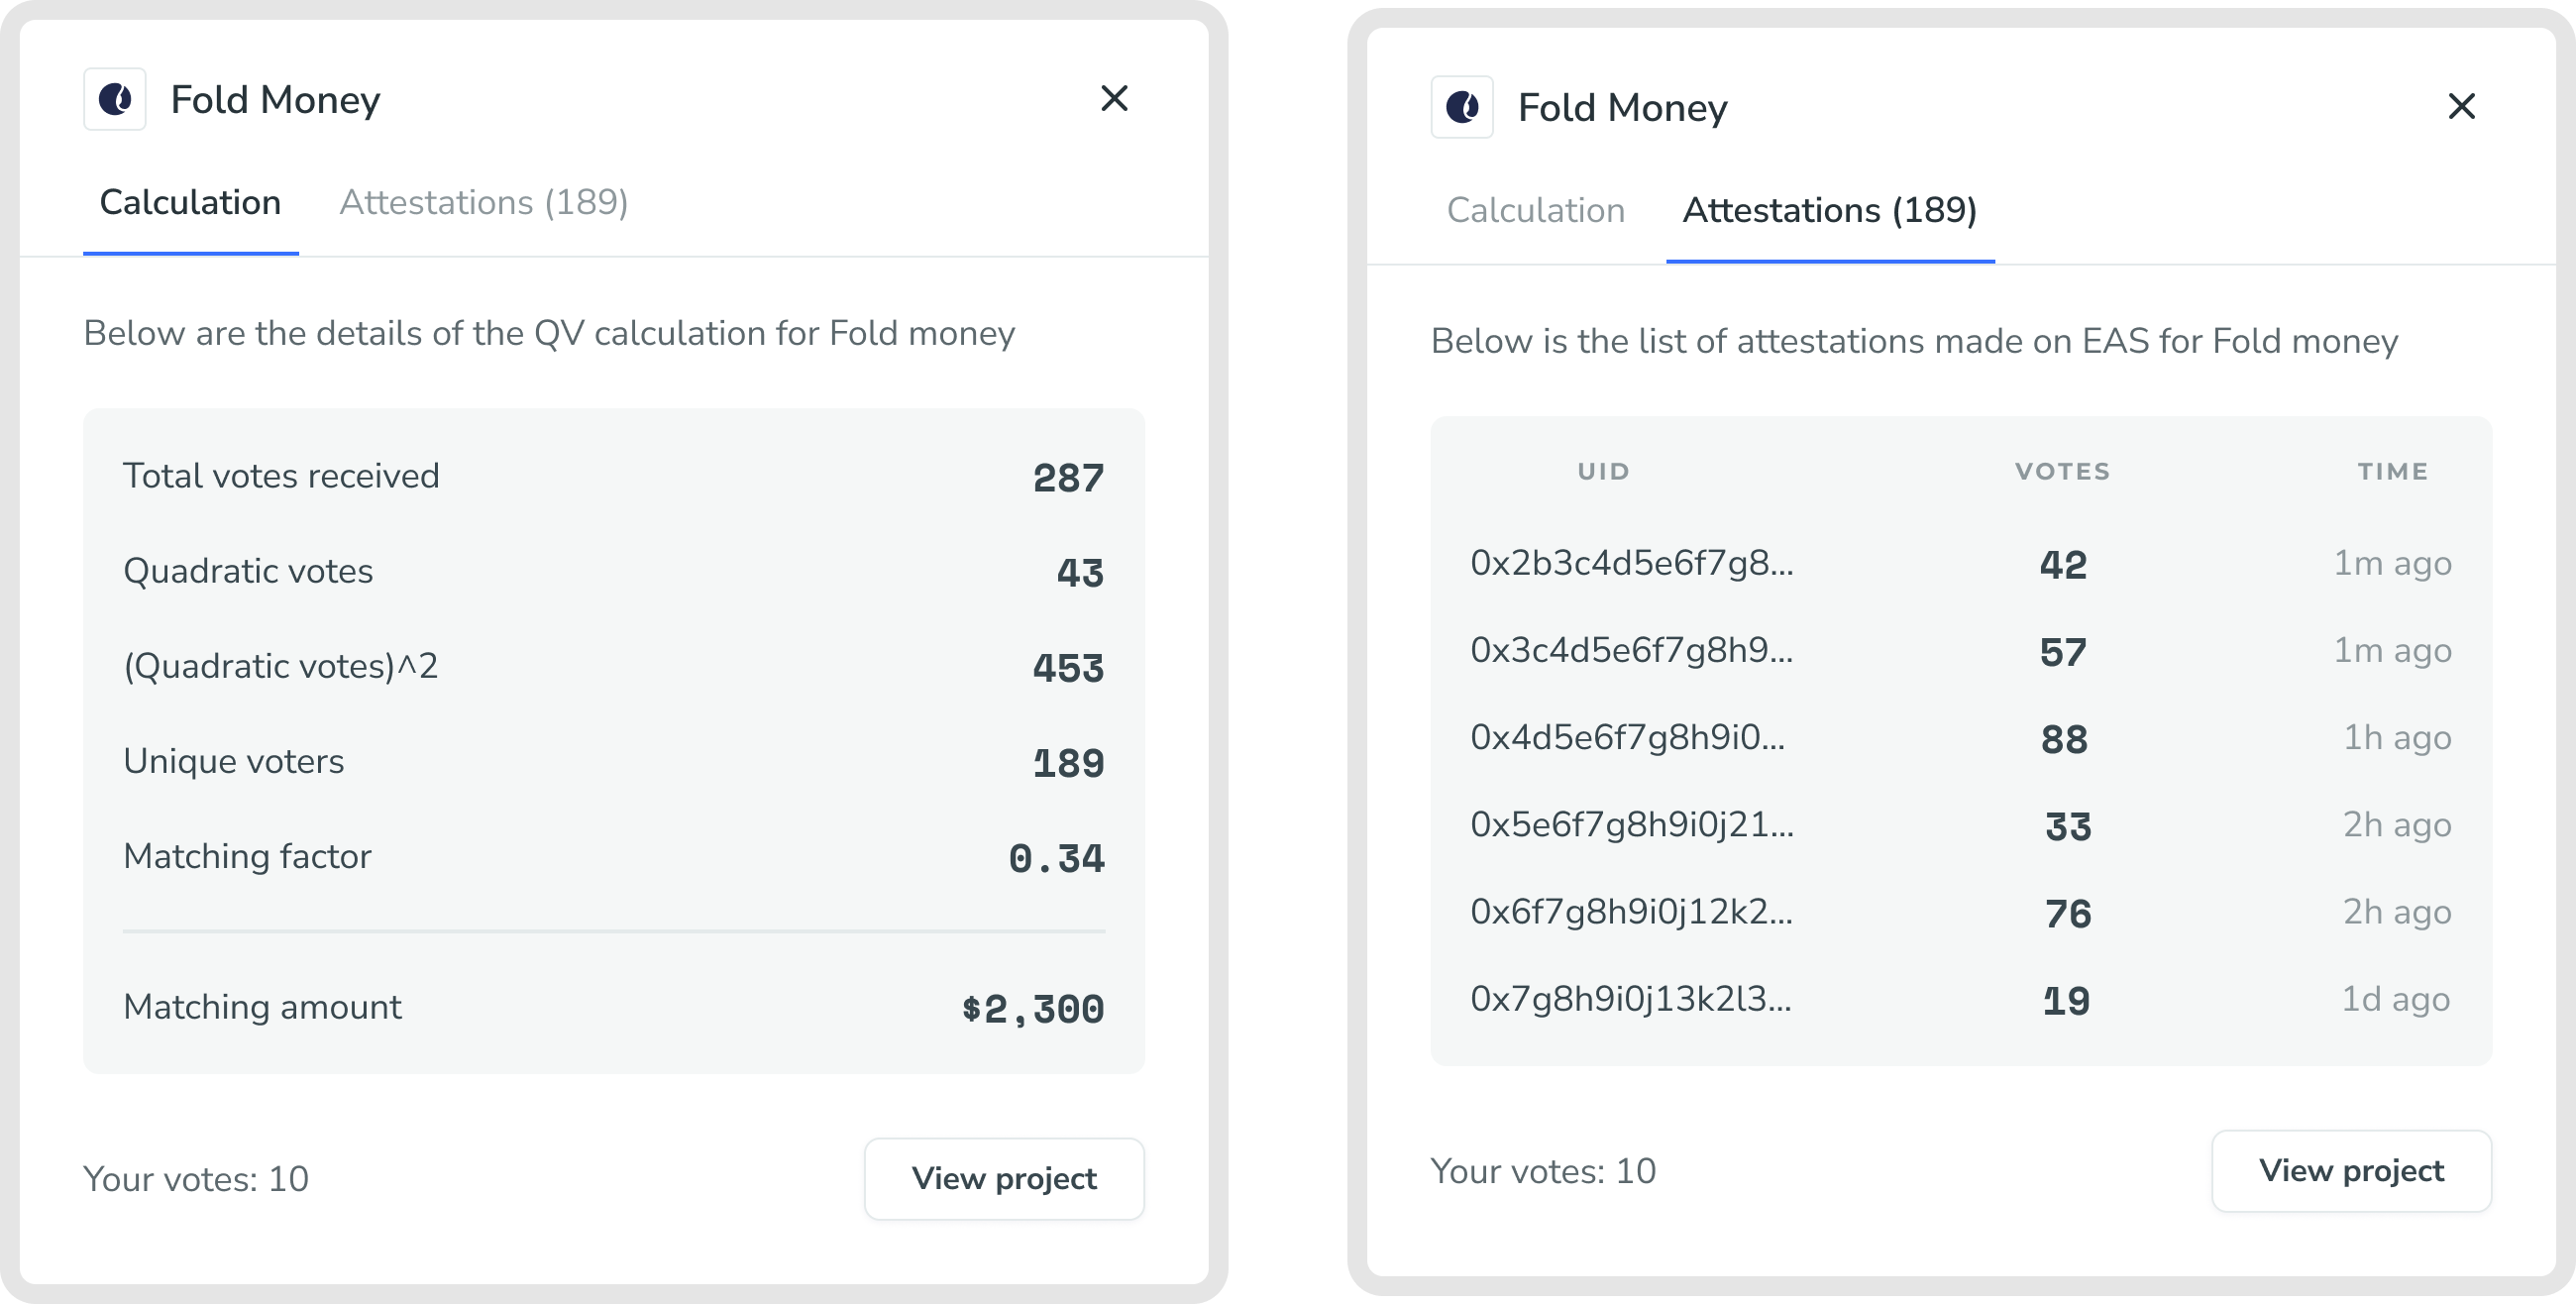Click Fold Money logo in left dialog
This screenshot has width=2576, height=1304.
point(115,99)
